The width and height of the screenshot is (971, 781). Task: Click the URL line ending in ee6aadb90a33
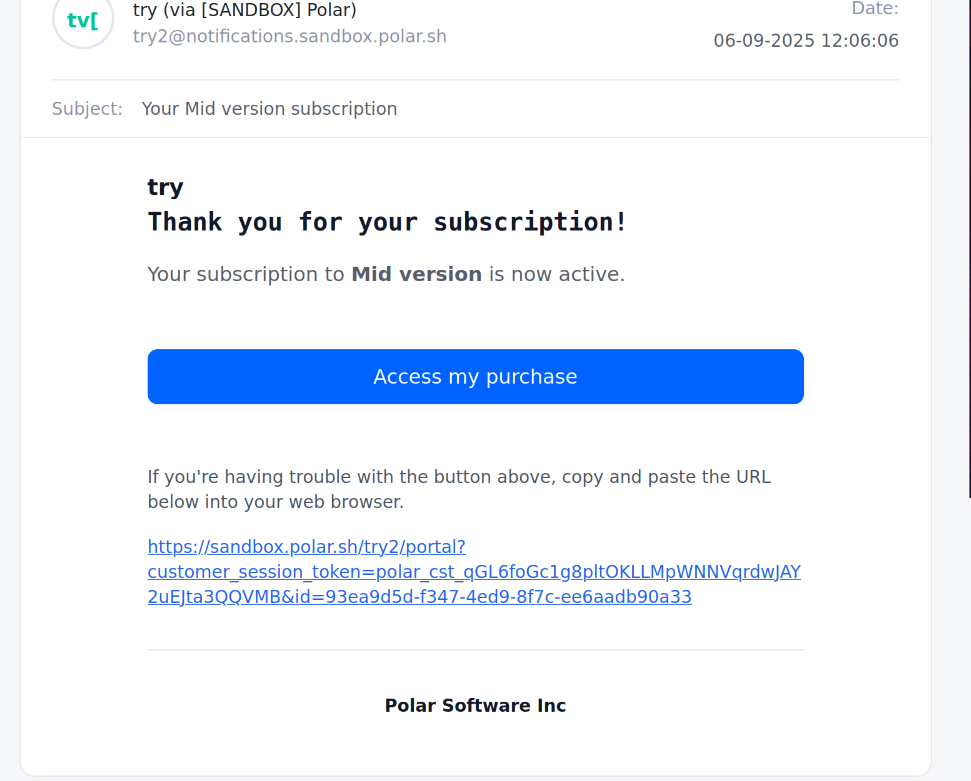click(x=419, y=597)
